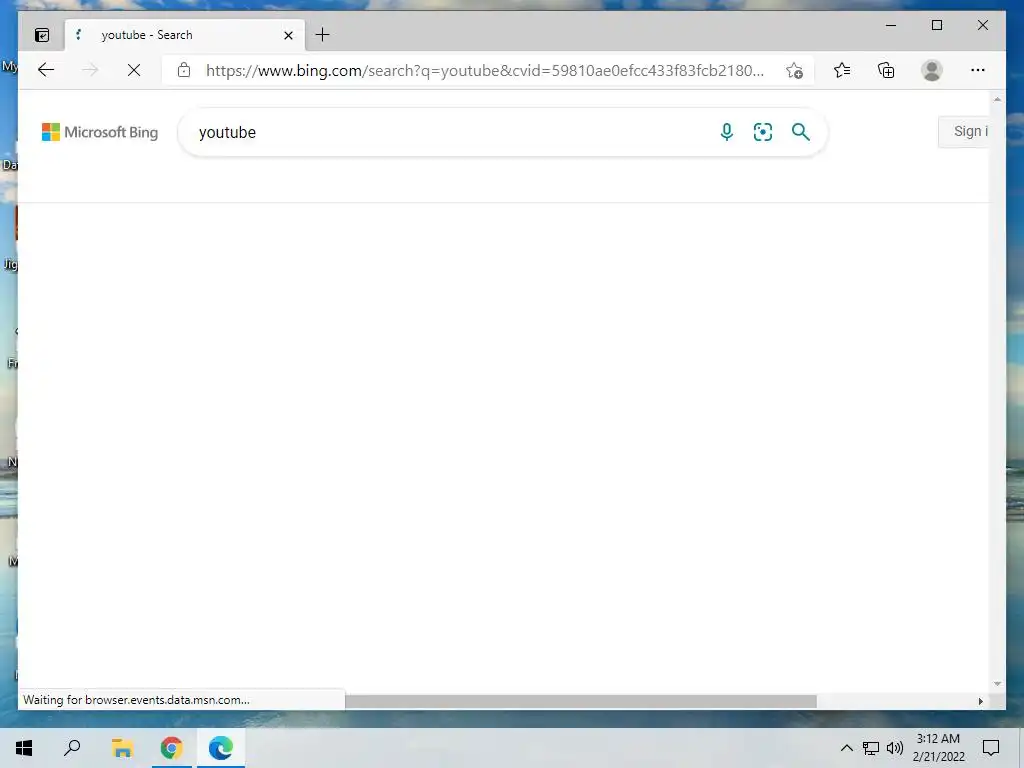Go back with the back arrow
The image size is (1024, 768).
pyautogui.click(x=46, y=70)
